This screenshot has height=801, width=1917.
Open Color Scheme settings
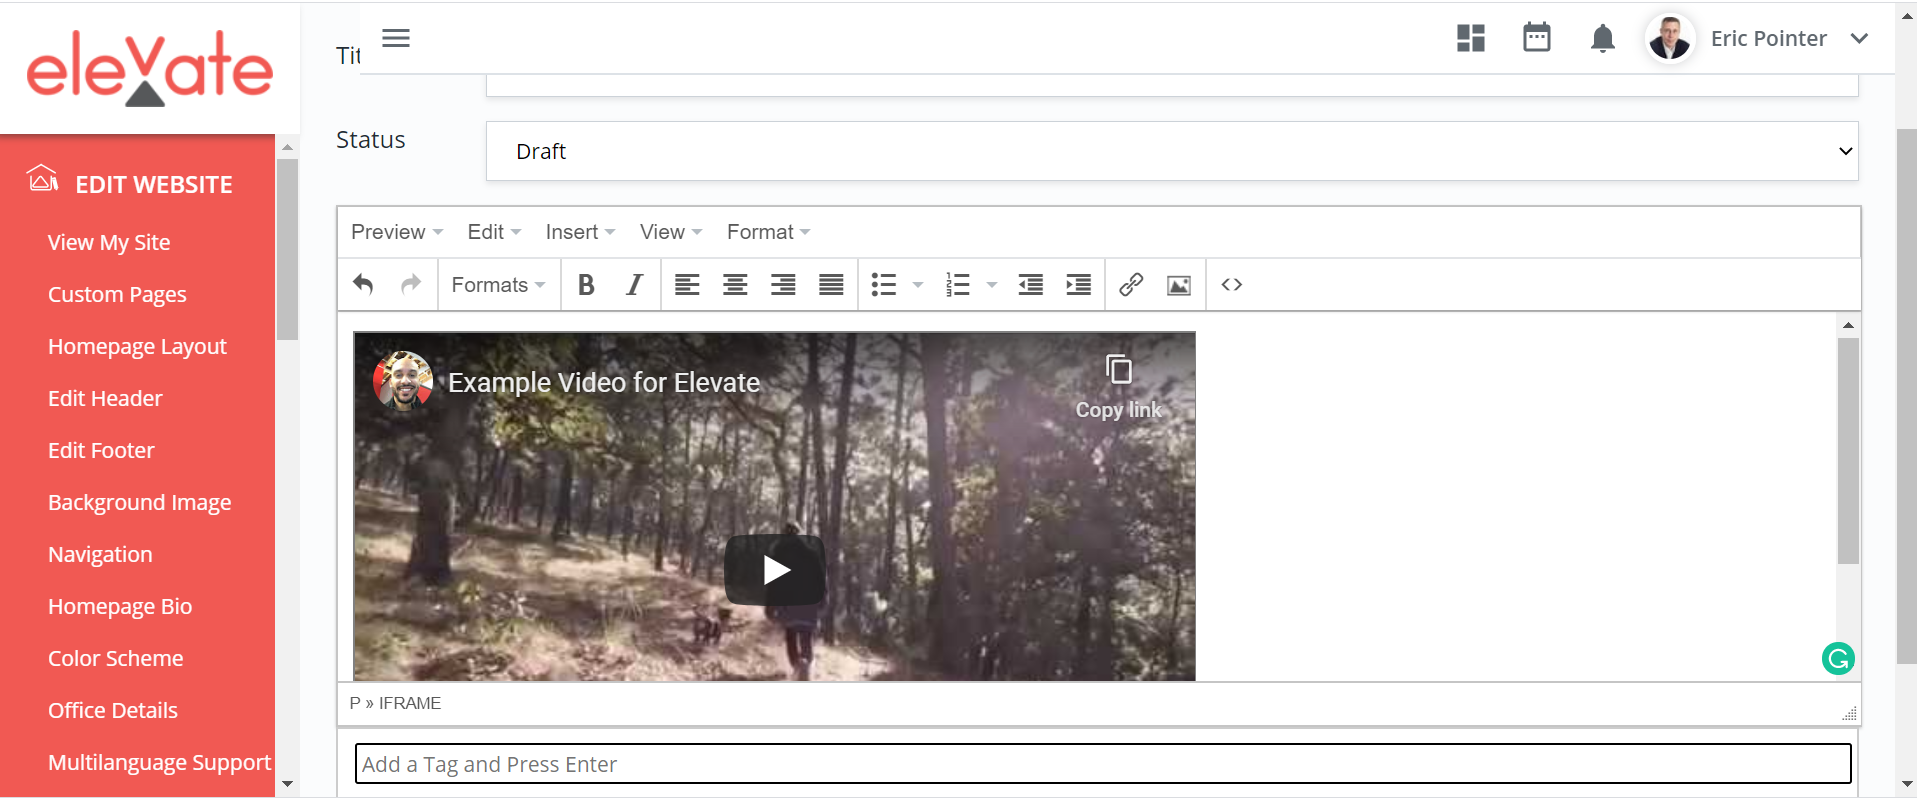[116, 658]
